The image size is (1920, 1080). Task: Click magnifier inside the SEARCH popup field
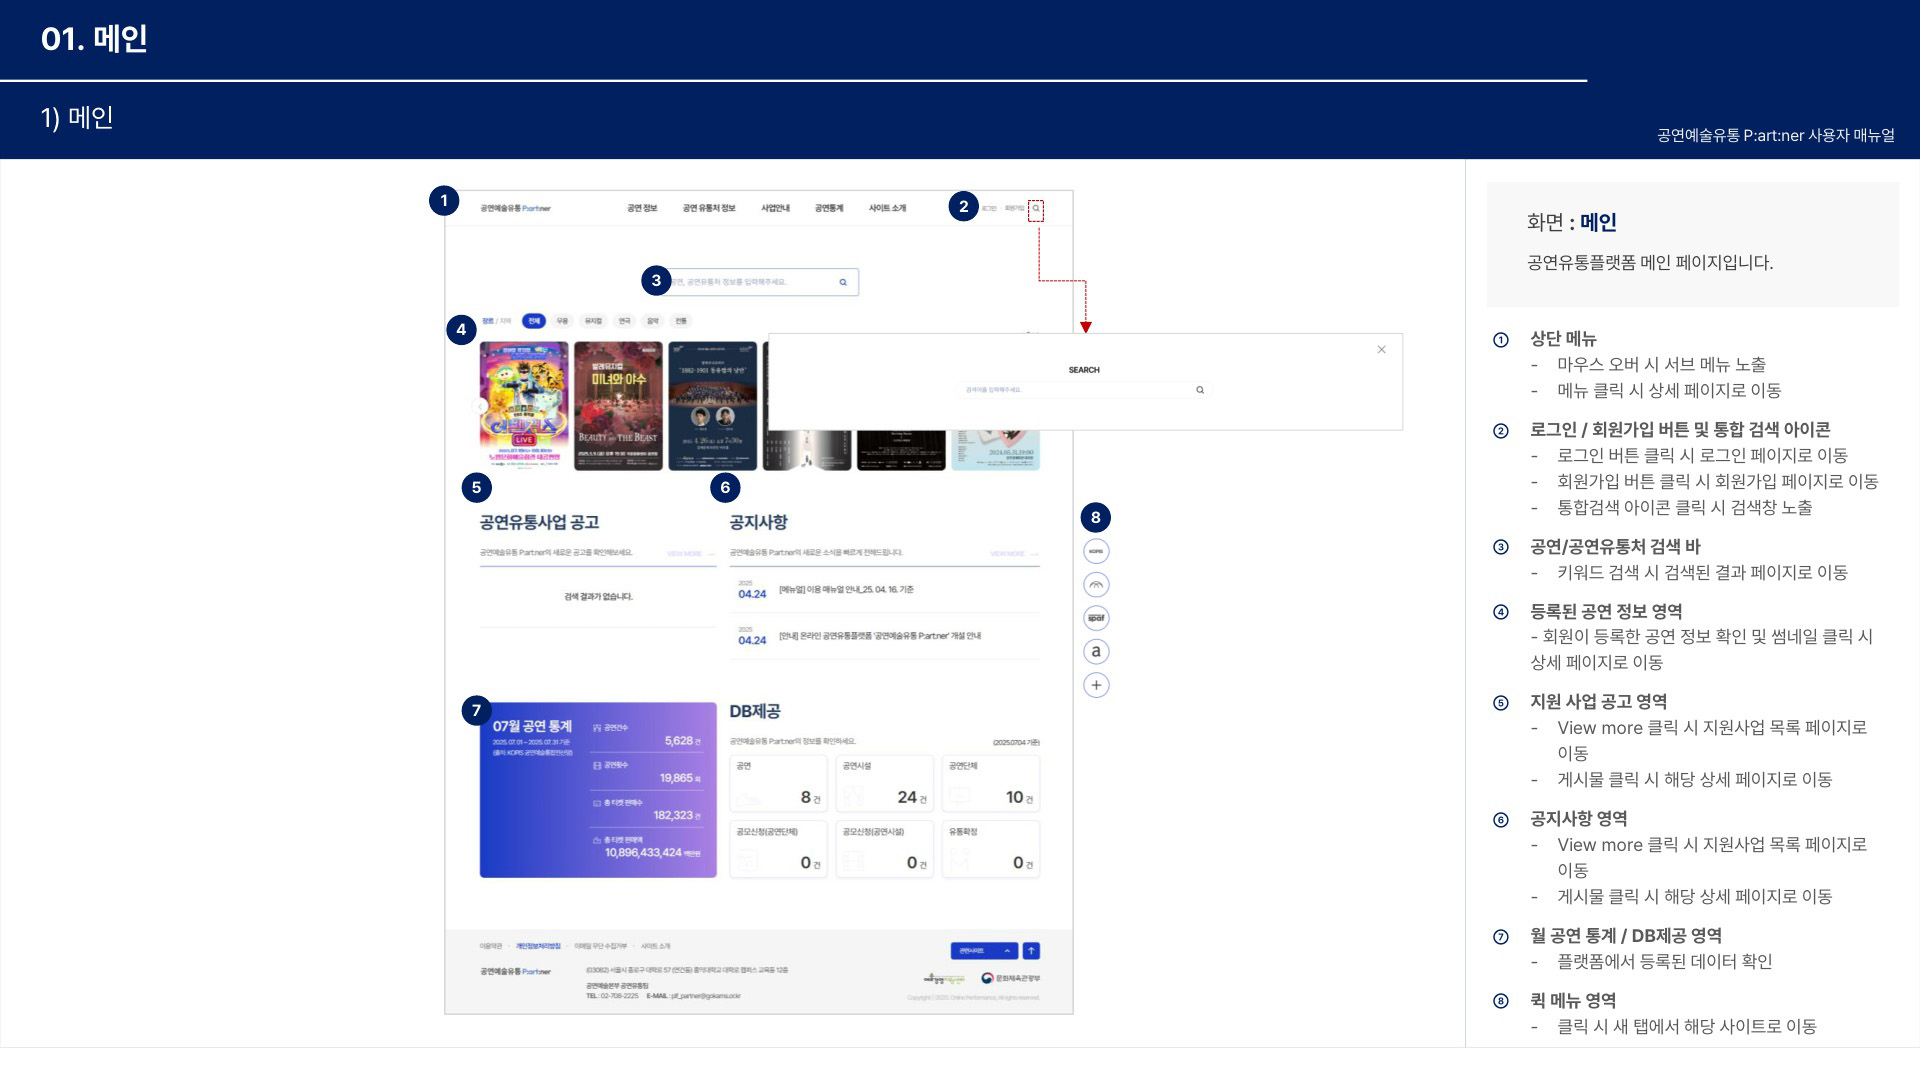(1200, 390)
